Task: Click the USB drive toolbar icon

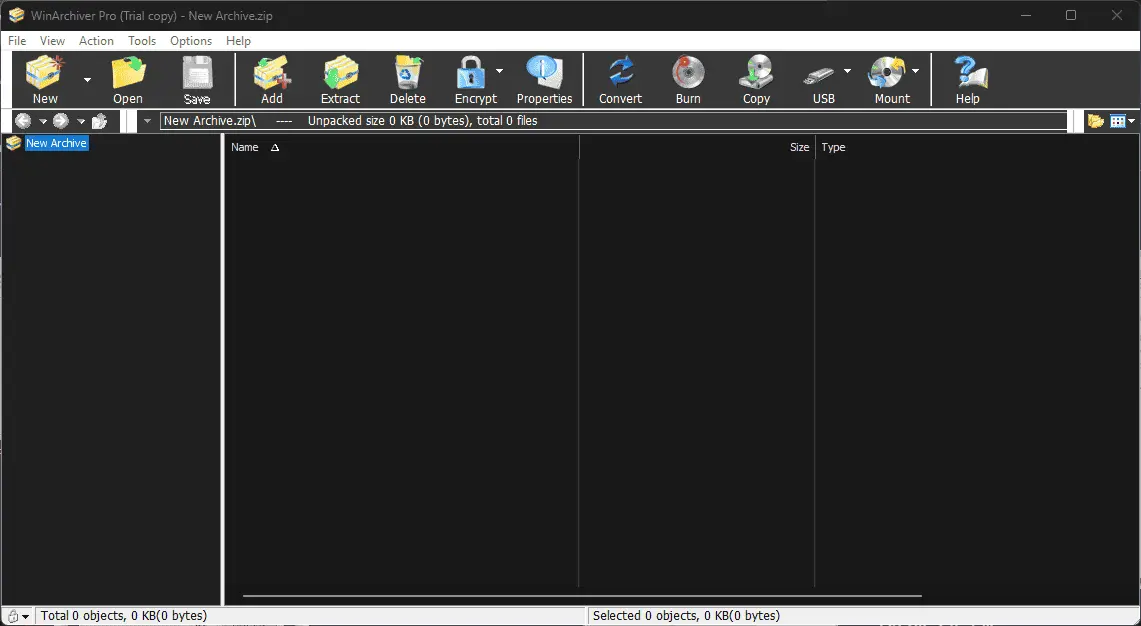Action: pos(819,75)
